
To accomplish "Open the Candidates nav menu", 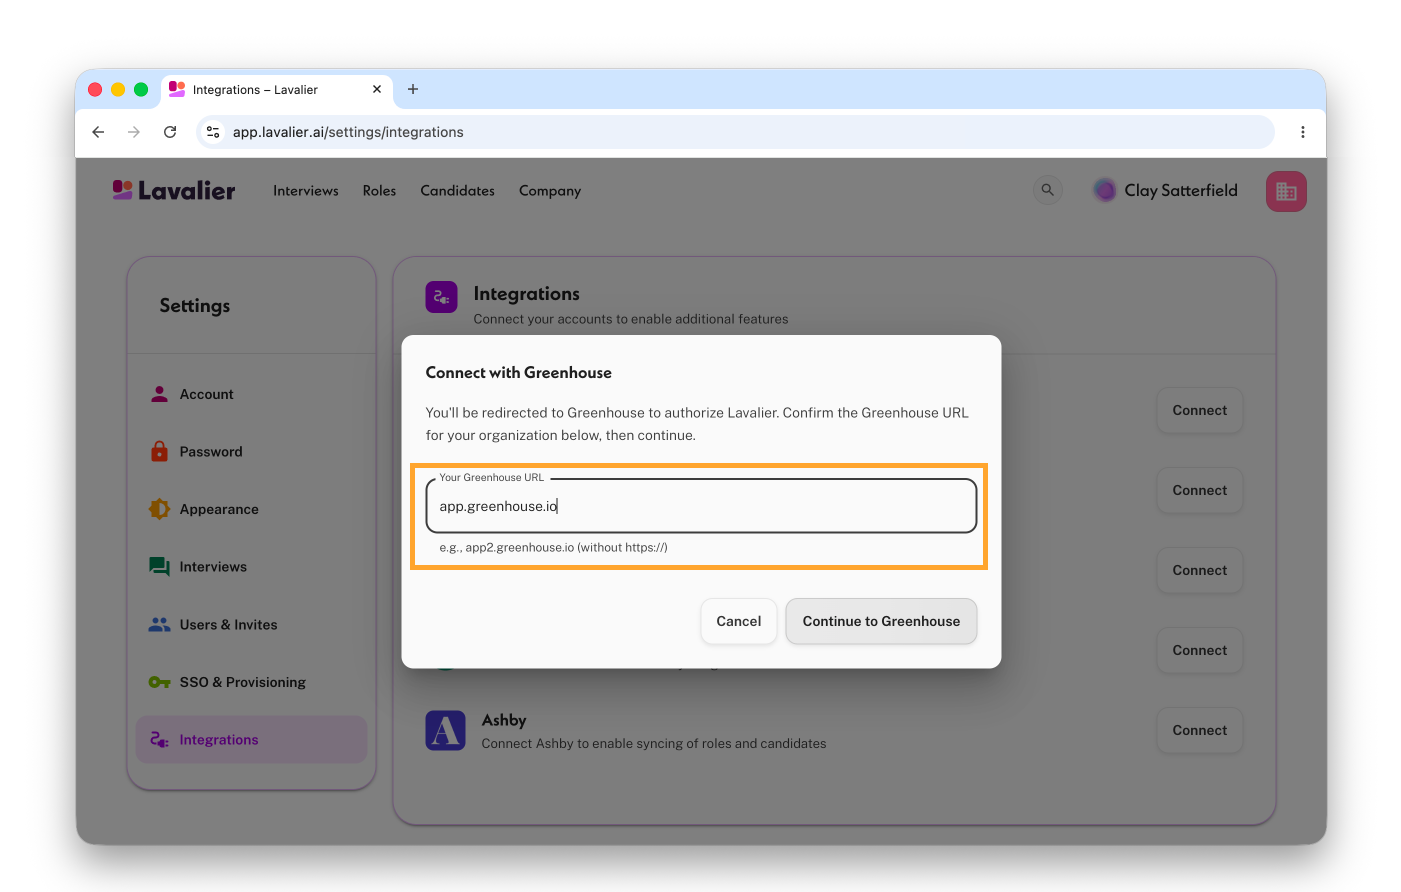I will click(457, 191).
